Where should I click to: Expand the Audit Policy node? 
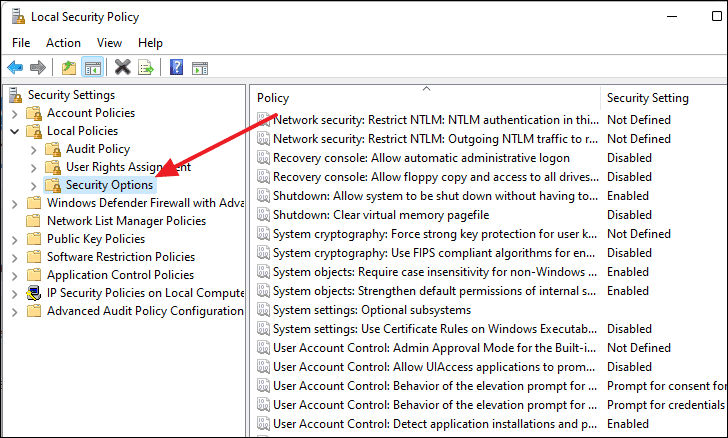coord(33,150)
